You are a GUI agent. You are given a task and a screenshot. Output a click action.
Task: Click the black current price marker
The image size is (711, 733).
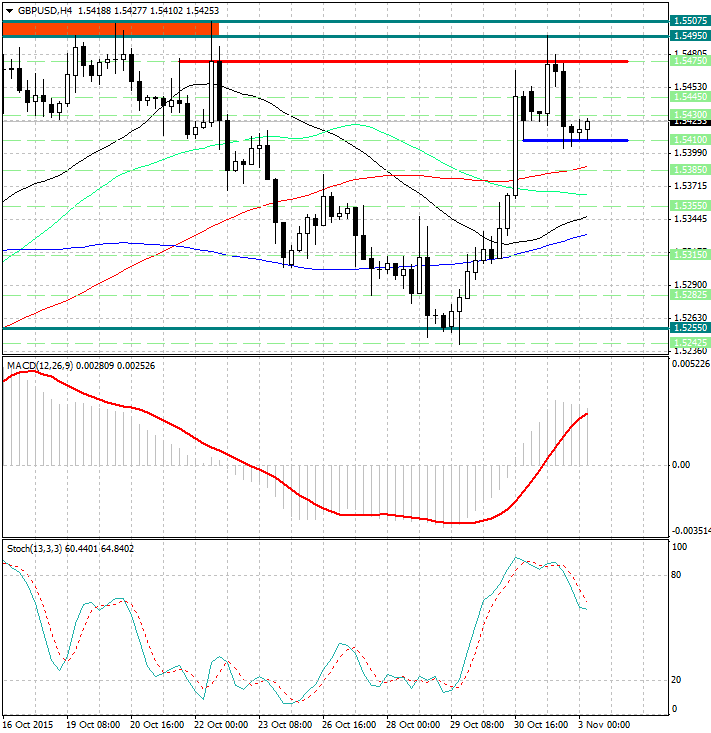pyautogui.click(x=691, y=123)
